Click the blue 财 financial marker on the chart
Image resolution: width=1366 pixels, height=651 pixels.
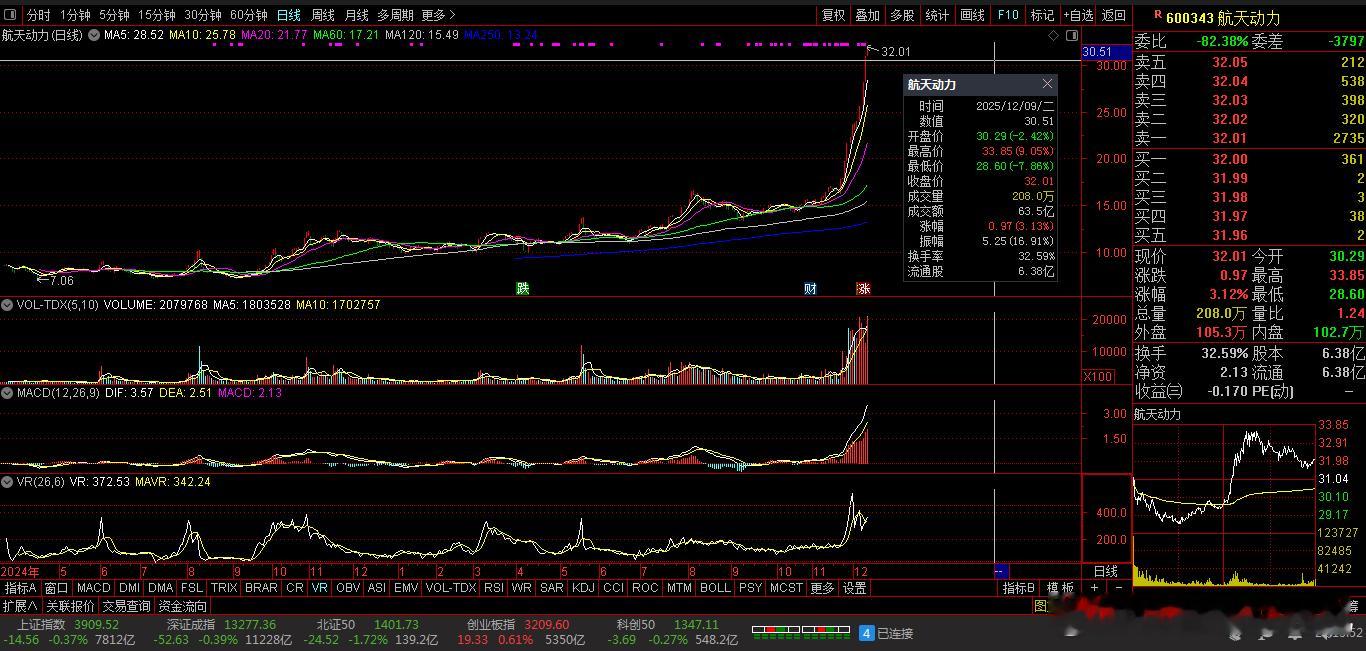click(810, 289)
